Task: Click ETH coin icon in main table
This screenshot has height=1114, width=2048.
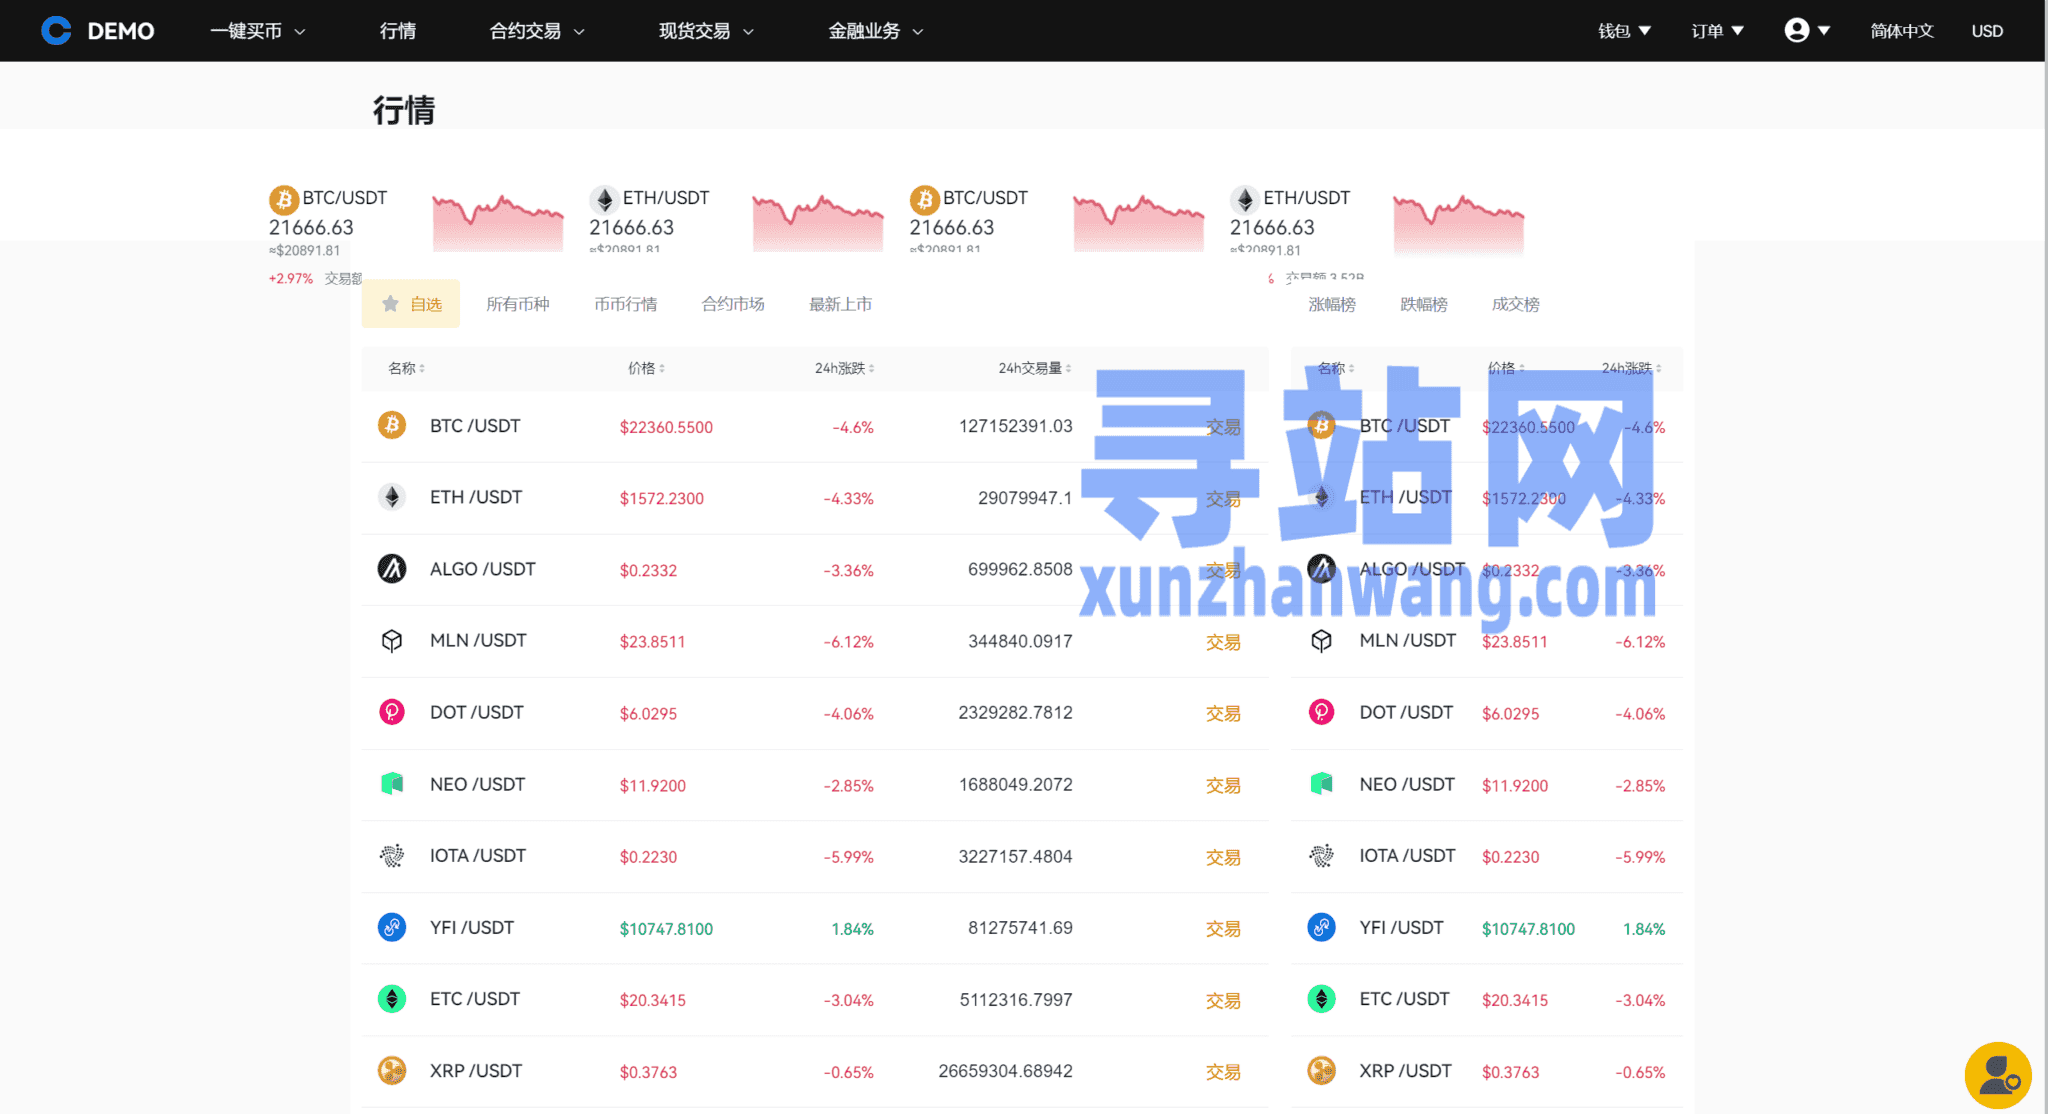Action: click(x=392, y=497)
